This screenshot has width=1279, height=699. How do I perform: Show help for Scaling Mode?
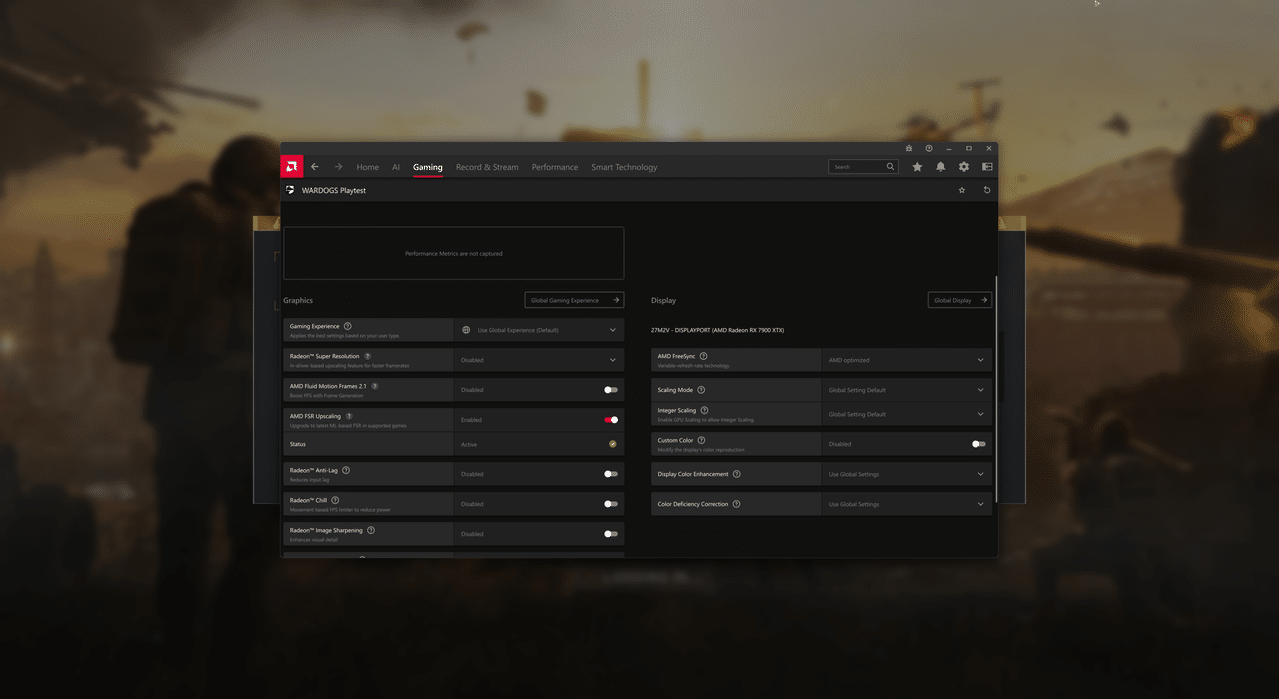click(x=701, y=390)
